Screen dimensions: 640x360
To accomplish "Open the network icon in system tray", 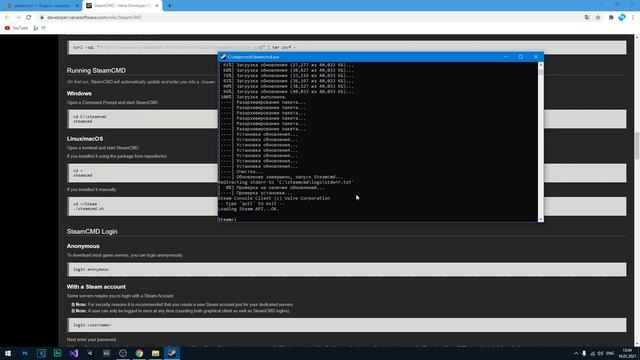I will [x=592, y=353].
